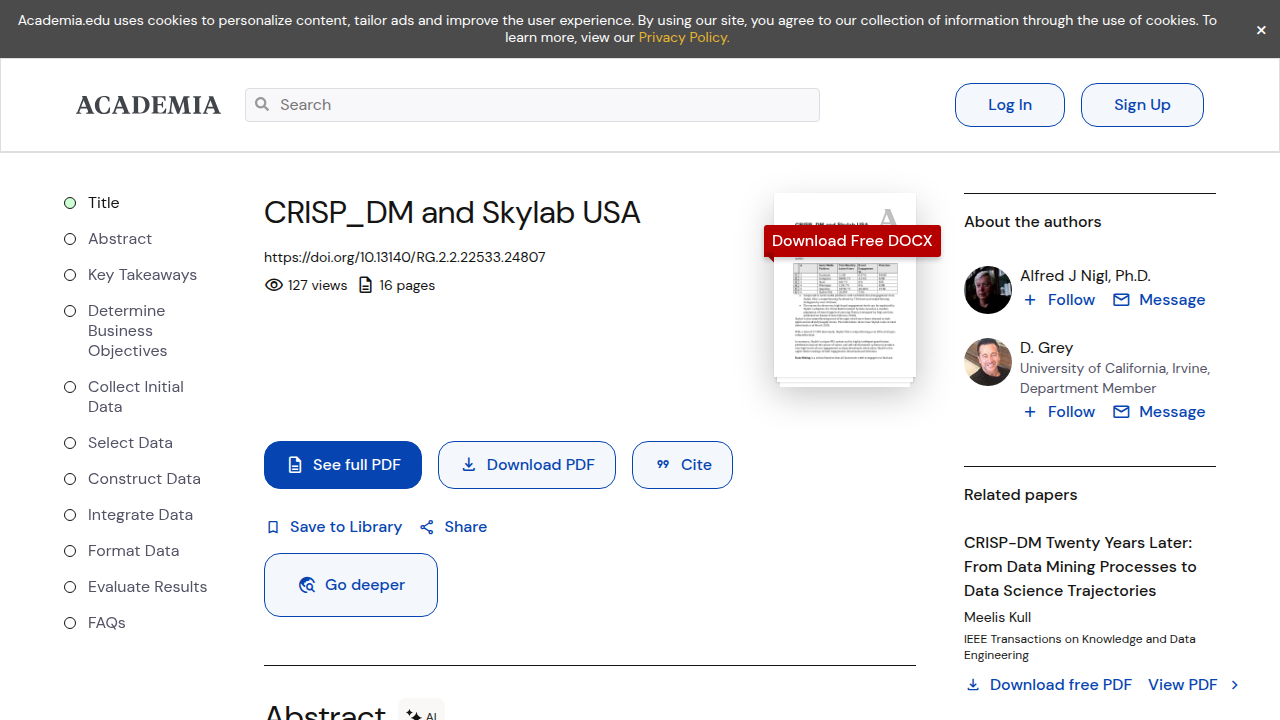Open Meelis Kull author link
Image resolution: width=1280 pixels, height=720 pixels.
click(x=997, y=617)
